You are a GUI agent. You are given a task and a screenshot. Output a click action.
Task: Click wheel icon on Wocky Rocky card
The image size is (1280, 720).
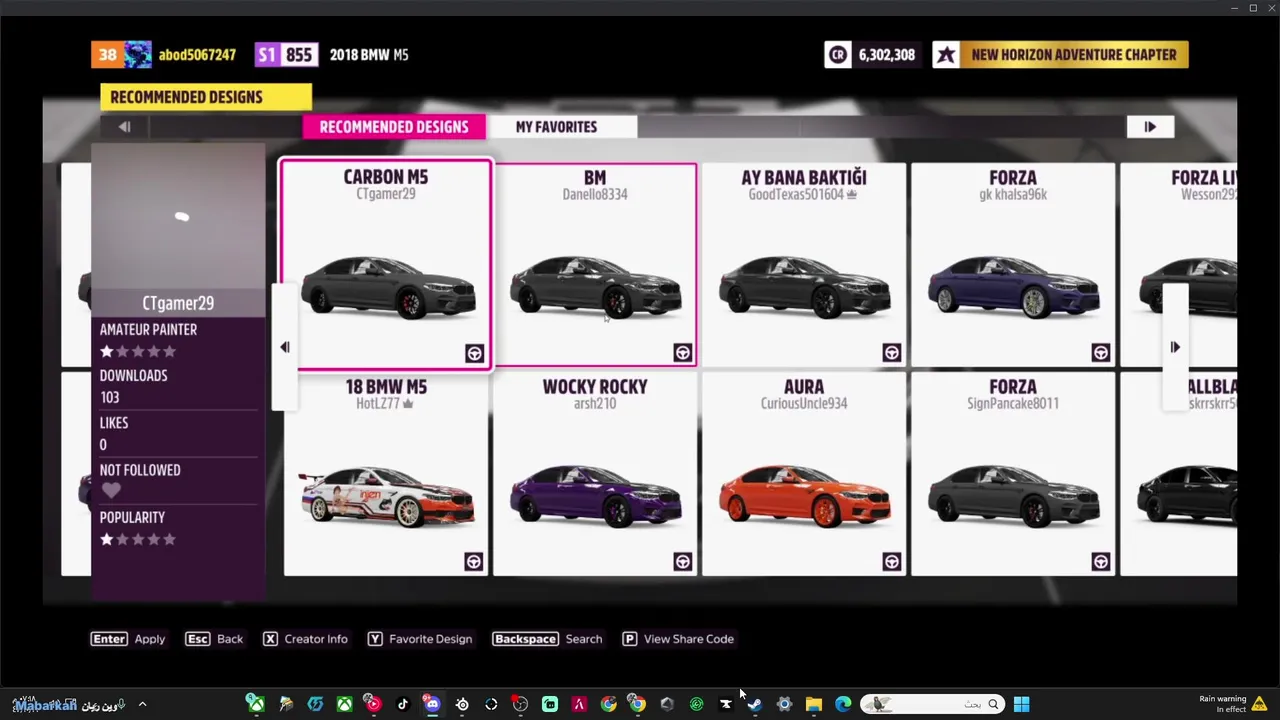[x=683, y=561]
